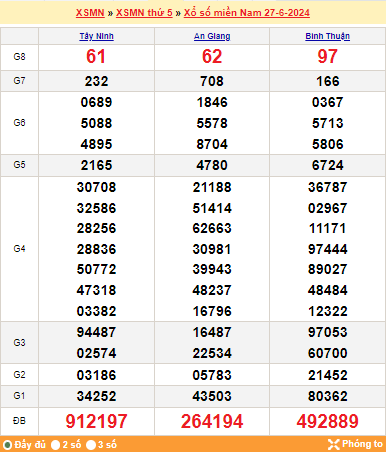
Task: Open the Bình Thuận province link
Action: pos(327,36)
